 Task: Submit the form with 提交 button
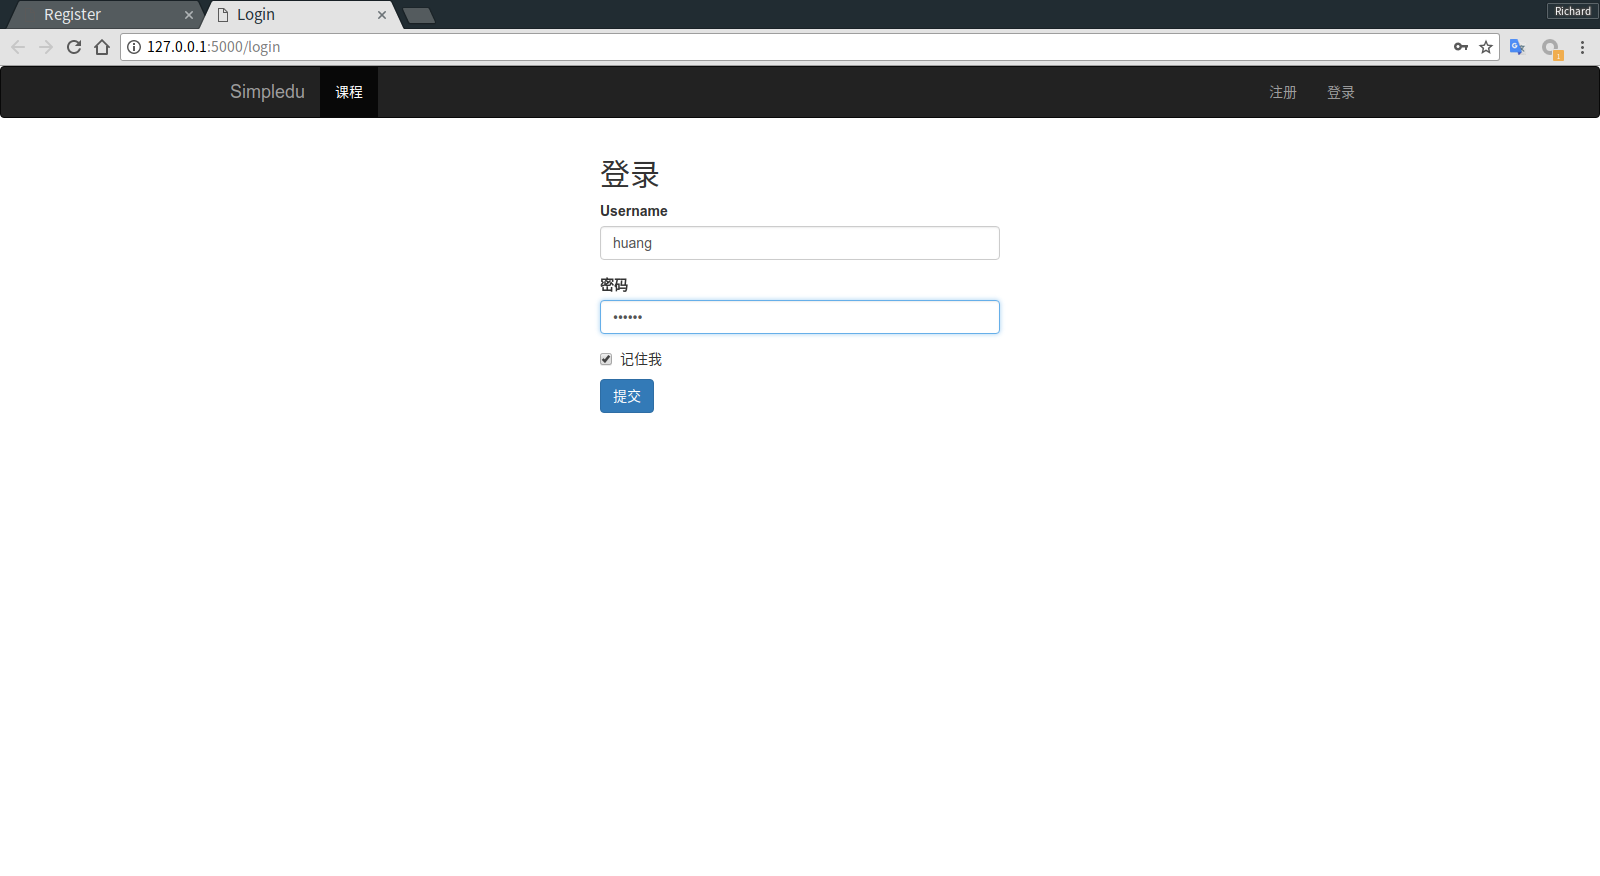coord(627,396)
